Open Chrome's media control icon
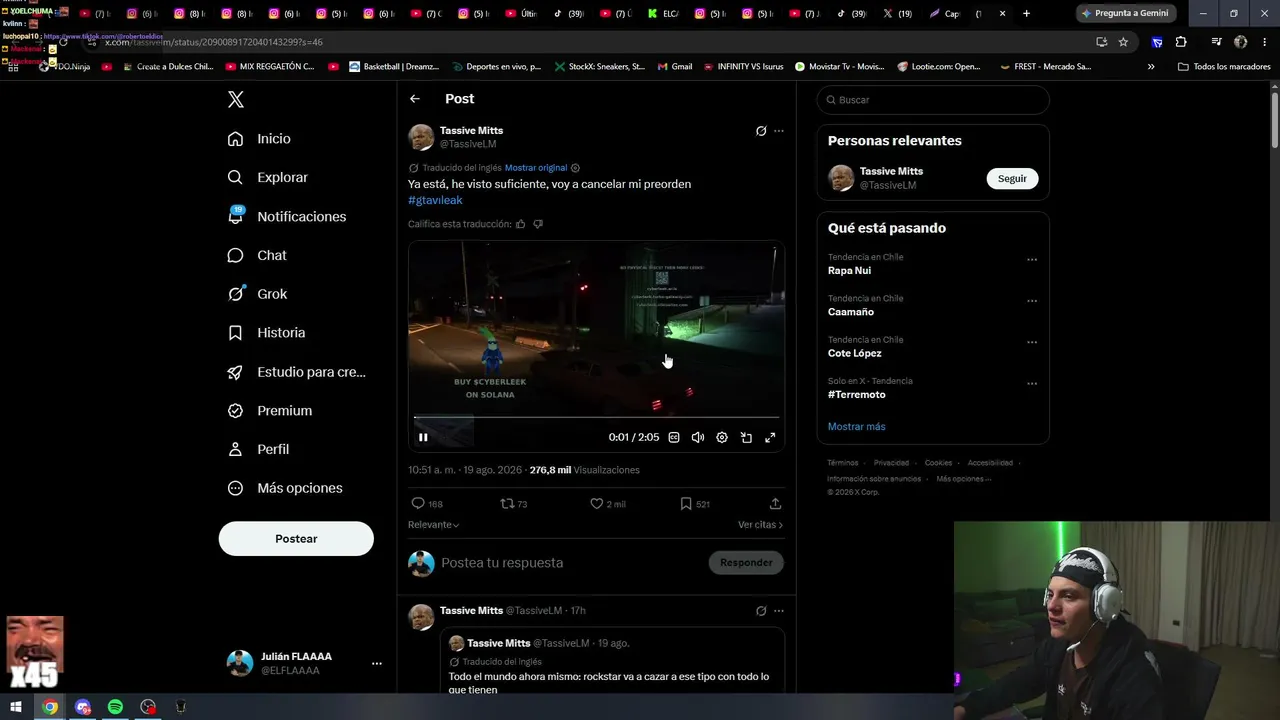The image size is (1280, 720). coord(1216,42)
